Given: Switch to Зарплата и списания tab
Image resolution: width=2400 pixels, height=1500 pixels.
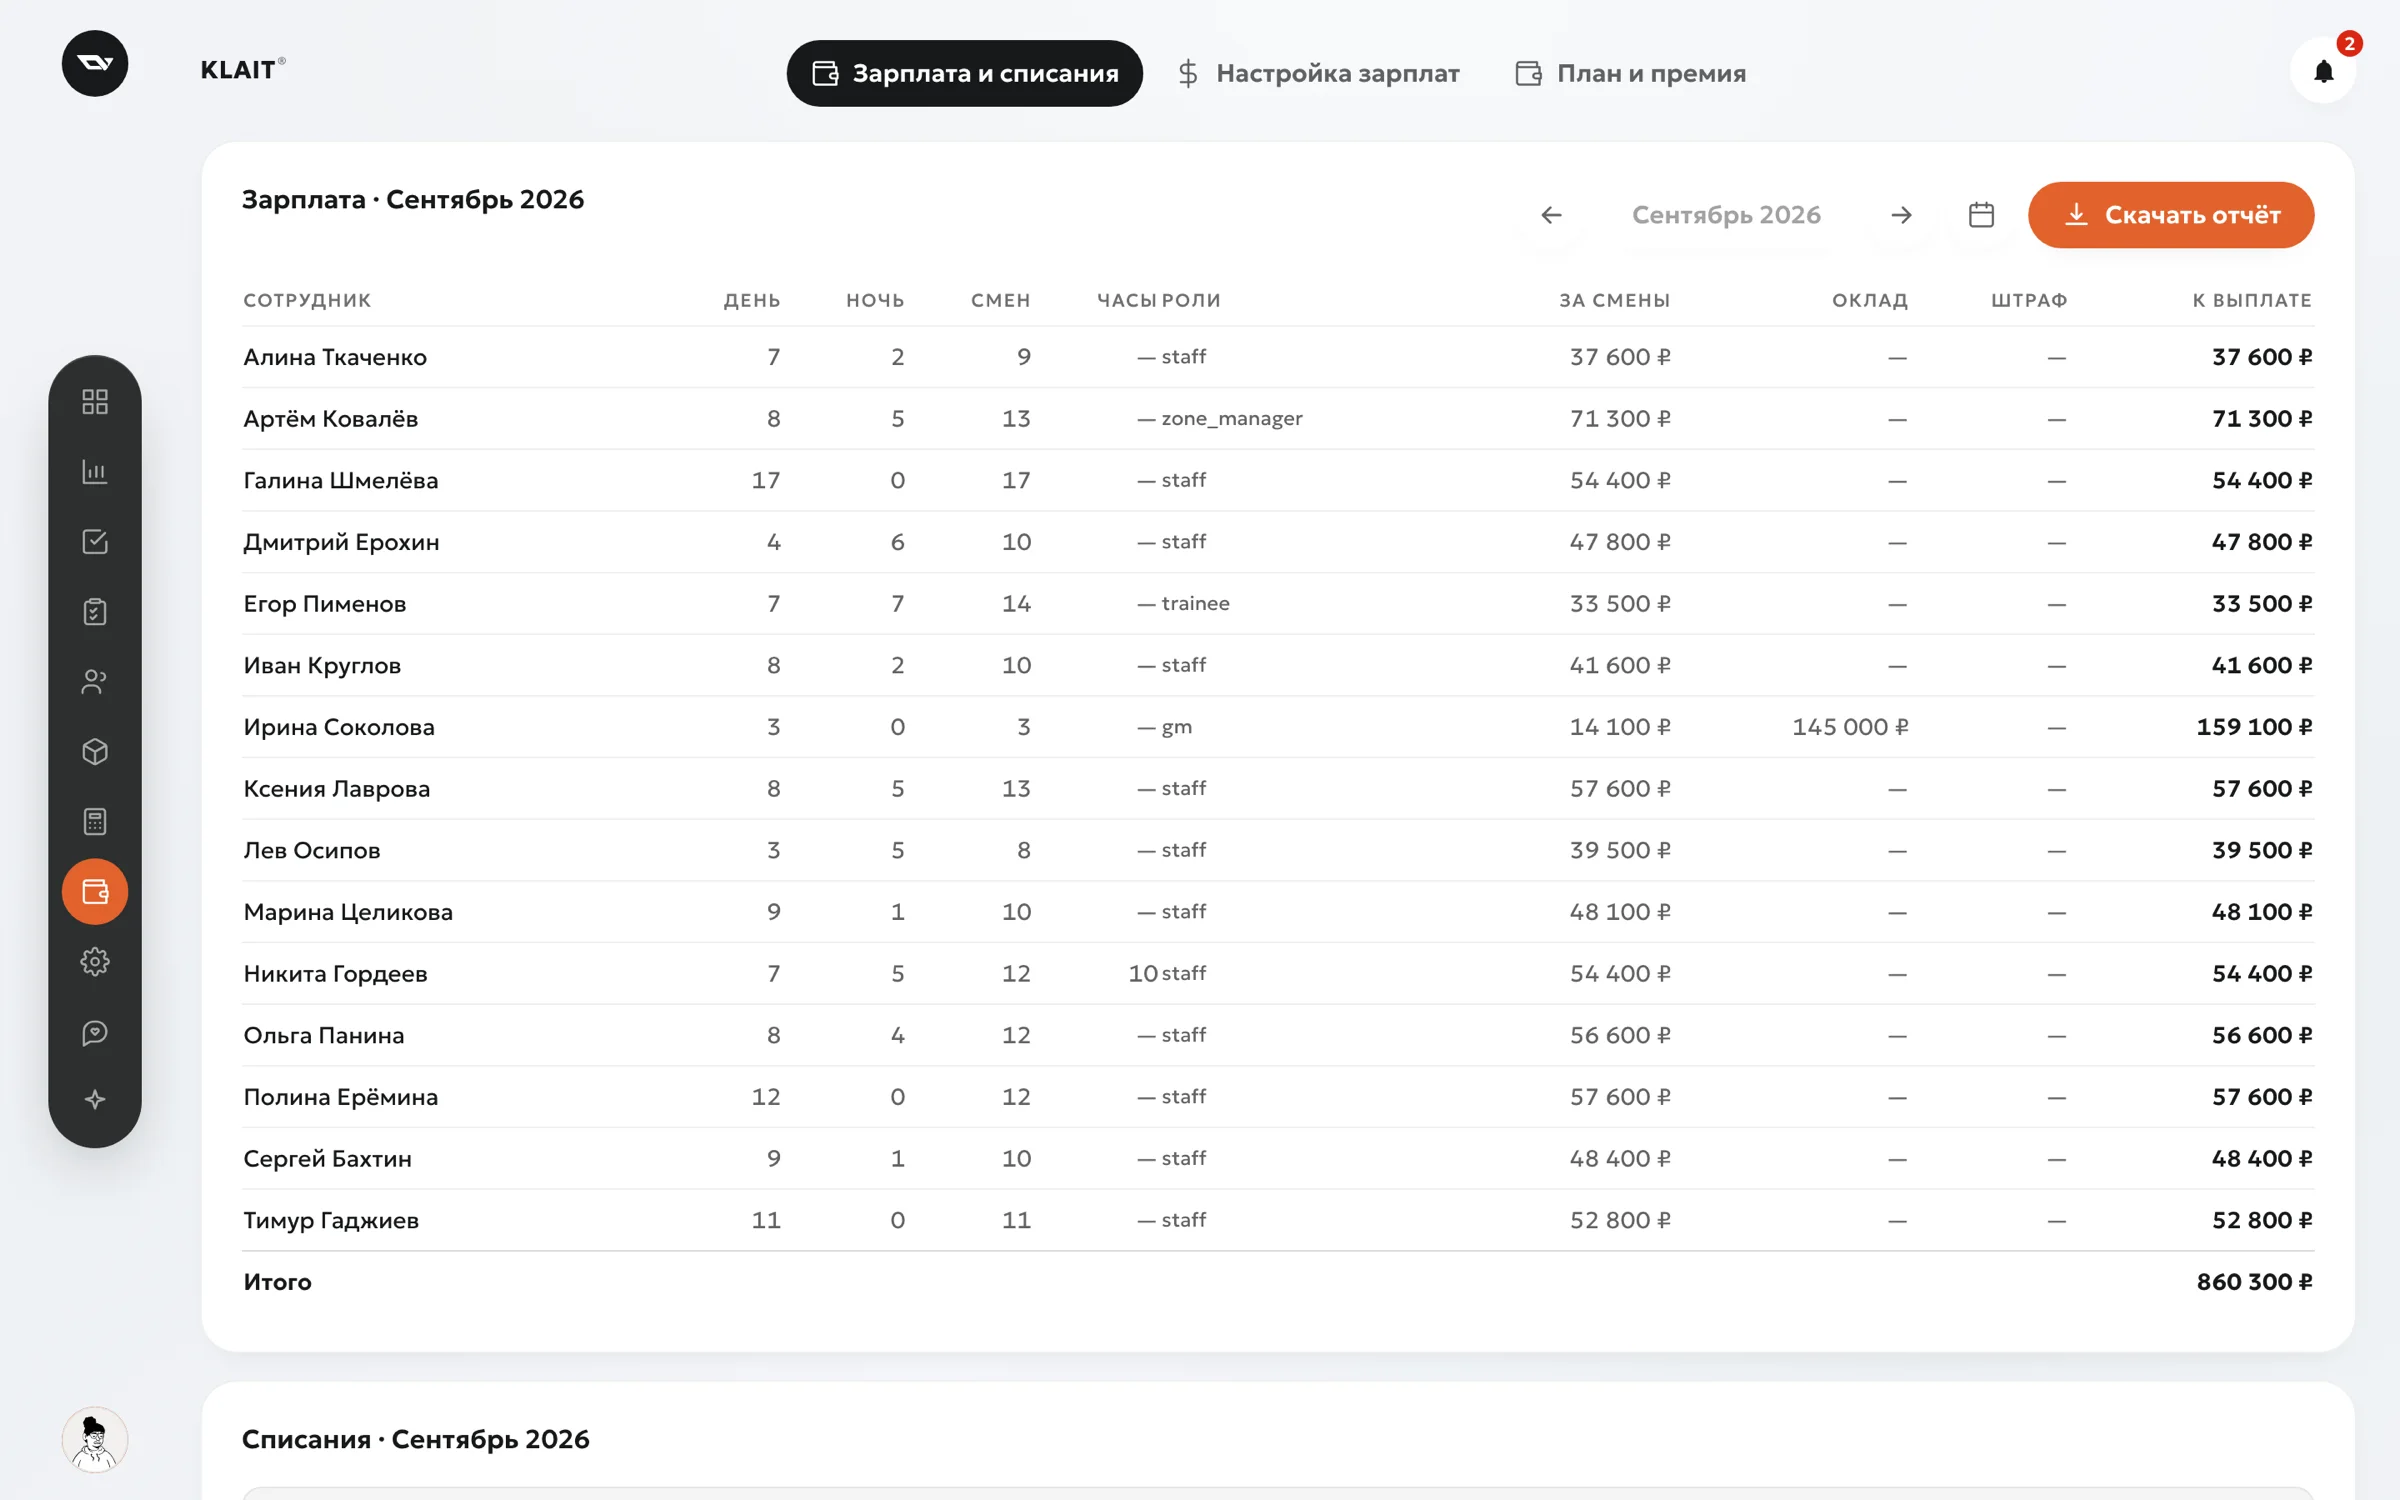Looking at the screenshot, I should click(965, 73).
